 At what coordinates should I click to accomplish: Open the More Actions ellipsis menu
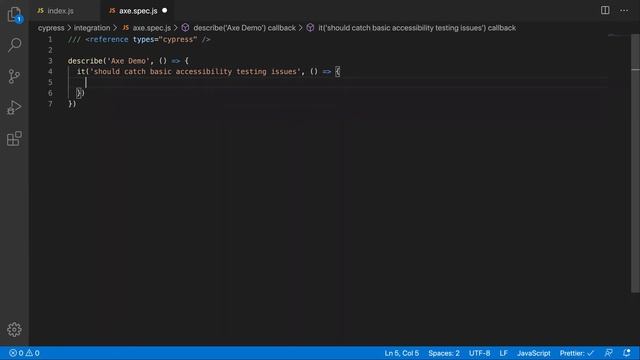624,10
